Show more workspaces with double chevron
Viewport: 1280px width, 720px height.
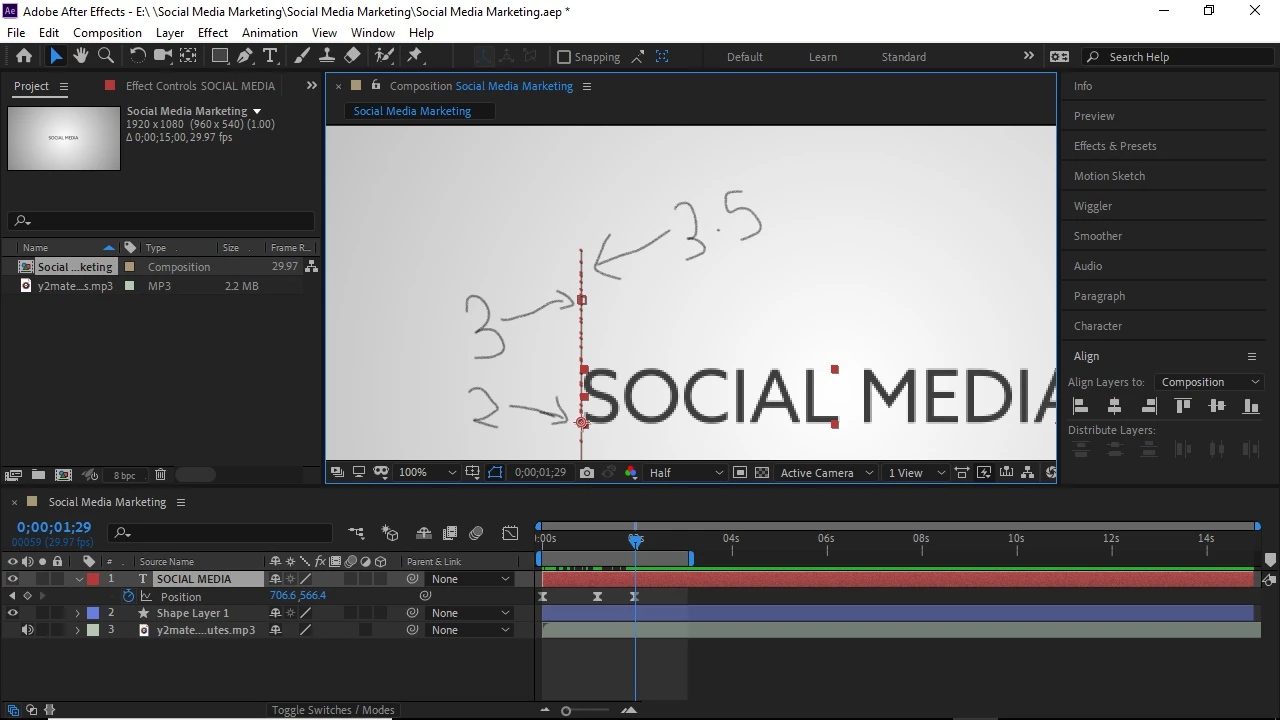(x=1028, y=56)
